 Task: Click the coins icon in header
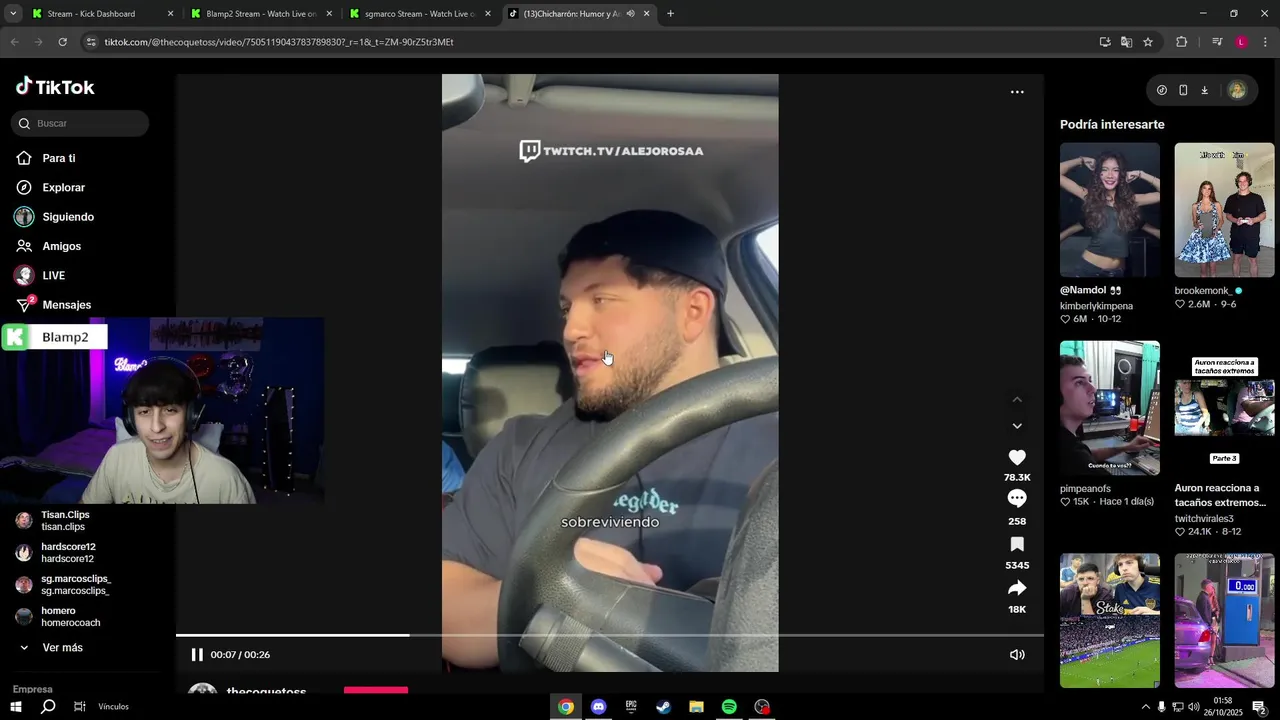pyautogui.click(x=1162, y=90)
